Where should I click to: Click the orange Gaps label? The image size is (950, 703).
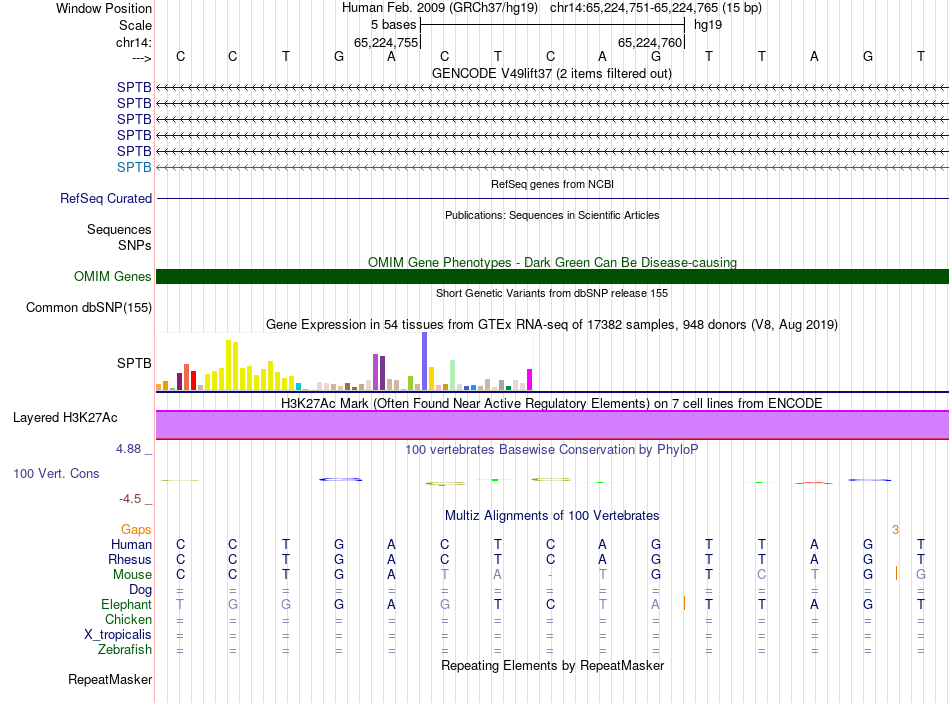(136, 530)
